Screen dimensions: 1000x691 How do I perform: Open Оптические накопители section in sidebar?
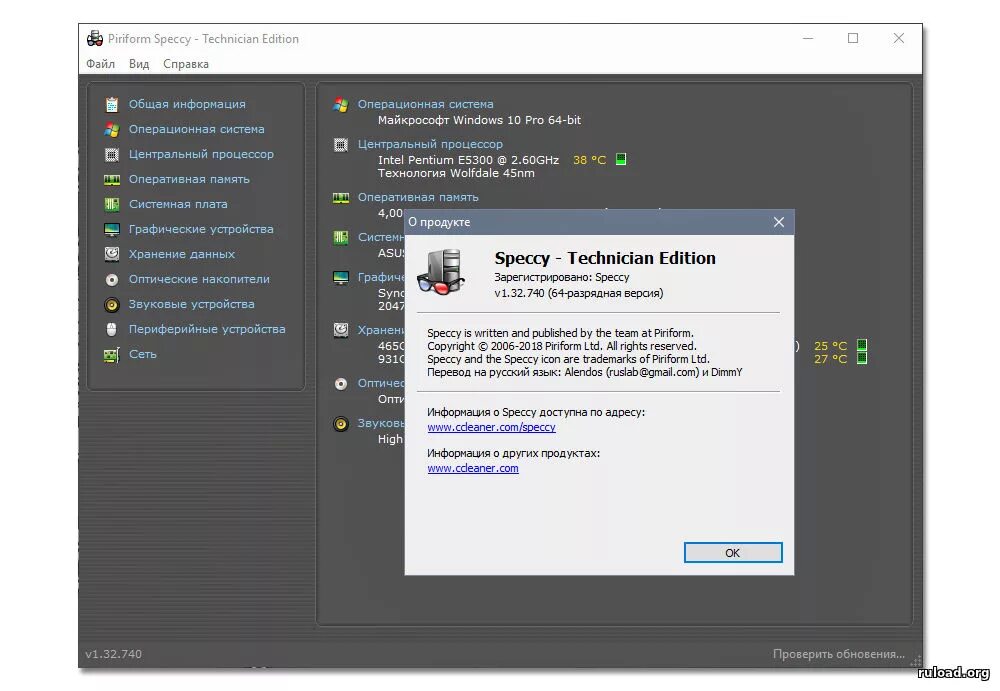pyautogui.click(x=199, y=279)
